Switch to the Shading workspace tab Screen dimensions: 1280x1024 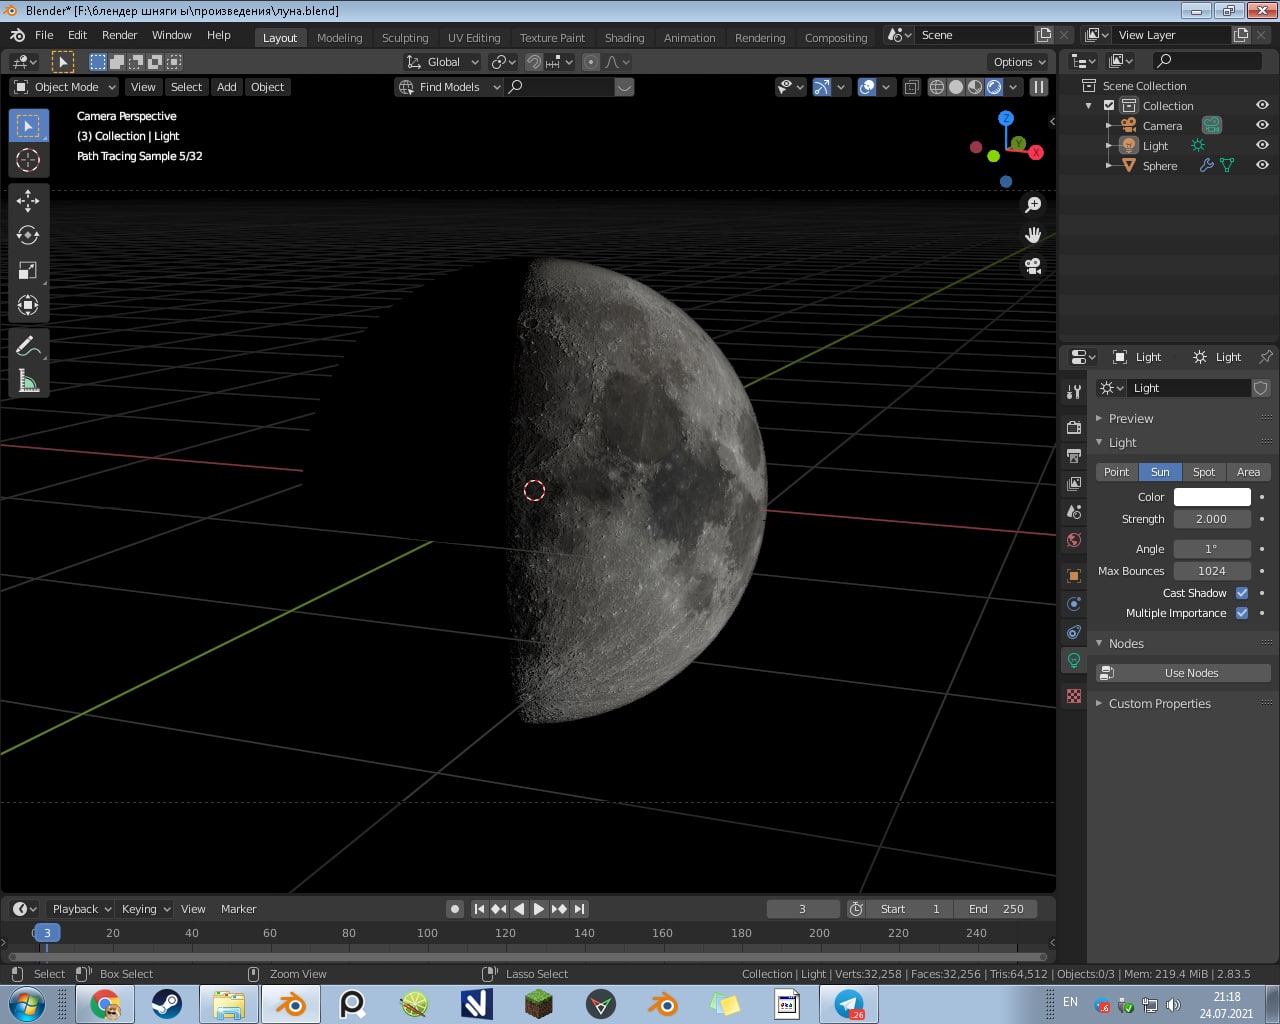[624, 38]
